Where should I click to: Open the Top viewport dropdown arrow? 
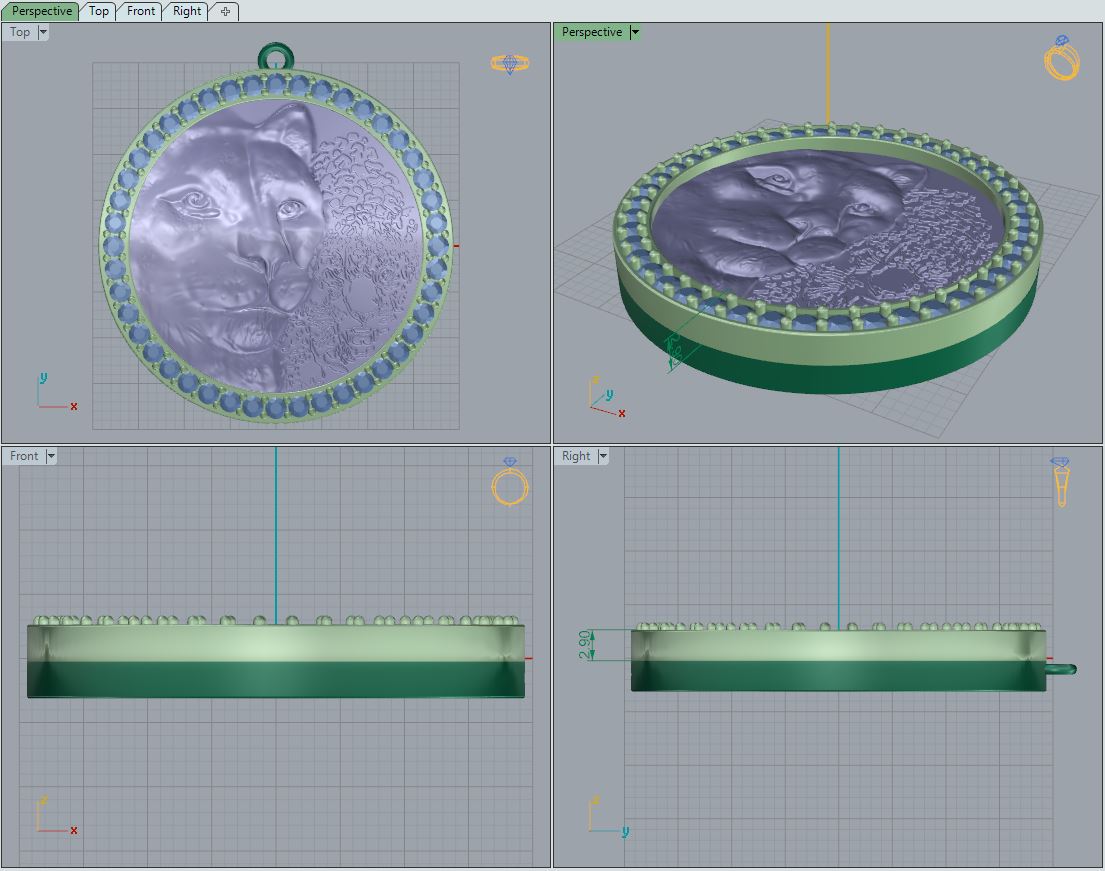(x=43, y=32)
